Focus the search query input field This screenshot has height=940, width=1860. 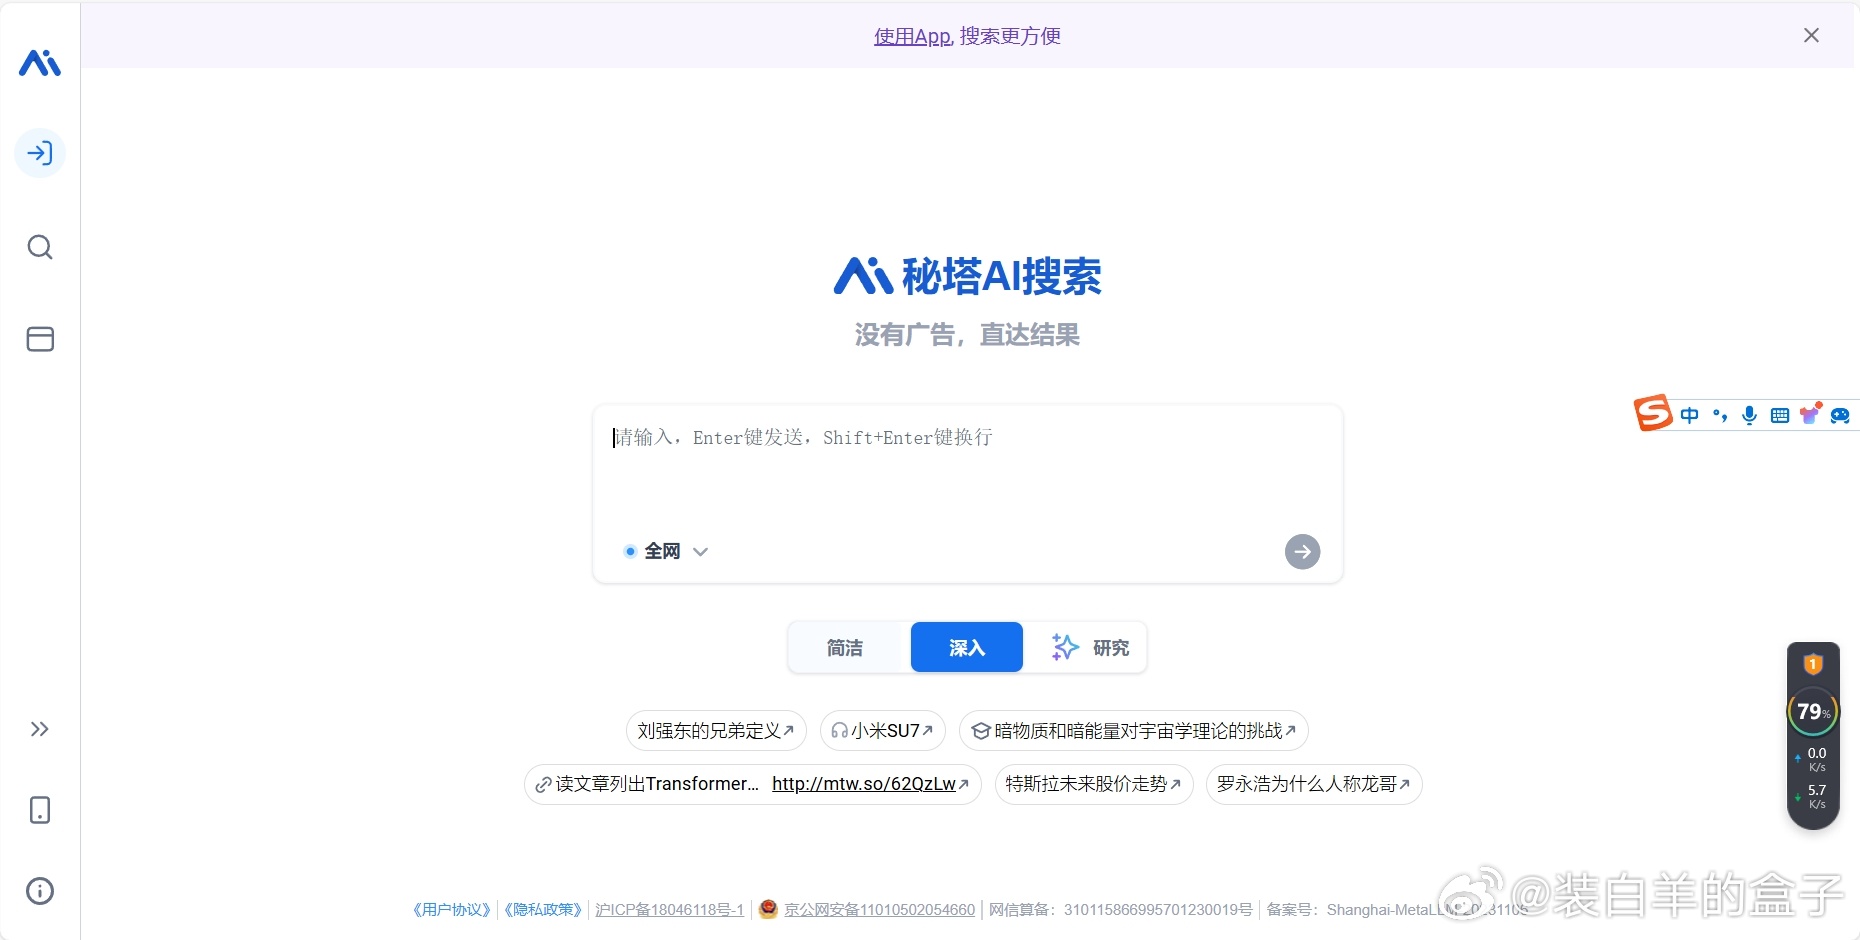point(967,437)
